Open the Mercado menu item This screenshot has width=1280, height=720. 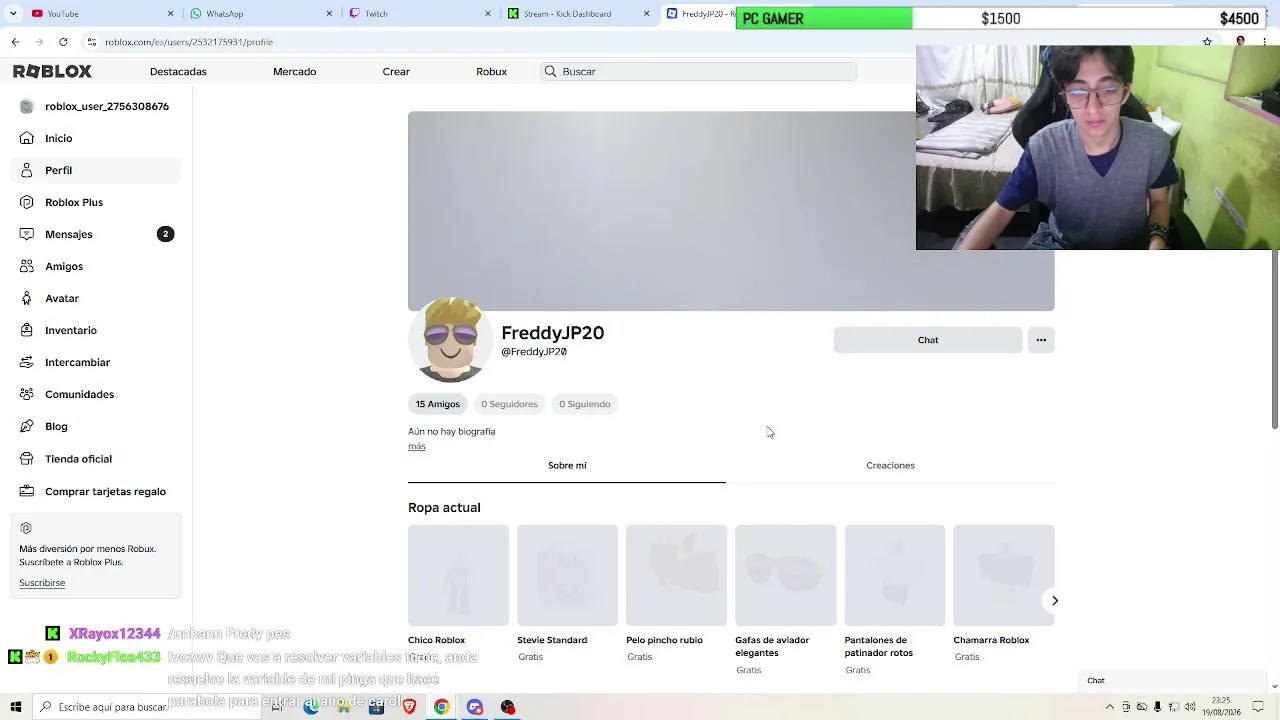coord(294,71)
